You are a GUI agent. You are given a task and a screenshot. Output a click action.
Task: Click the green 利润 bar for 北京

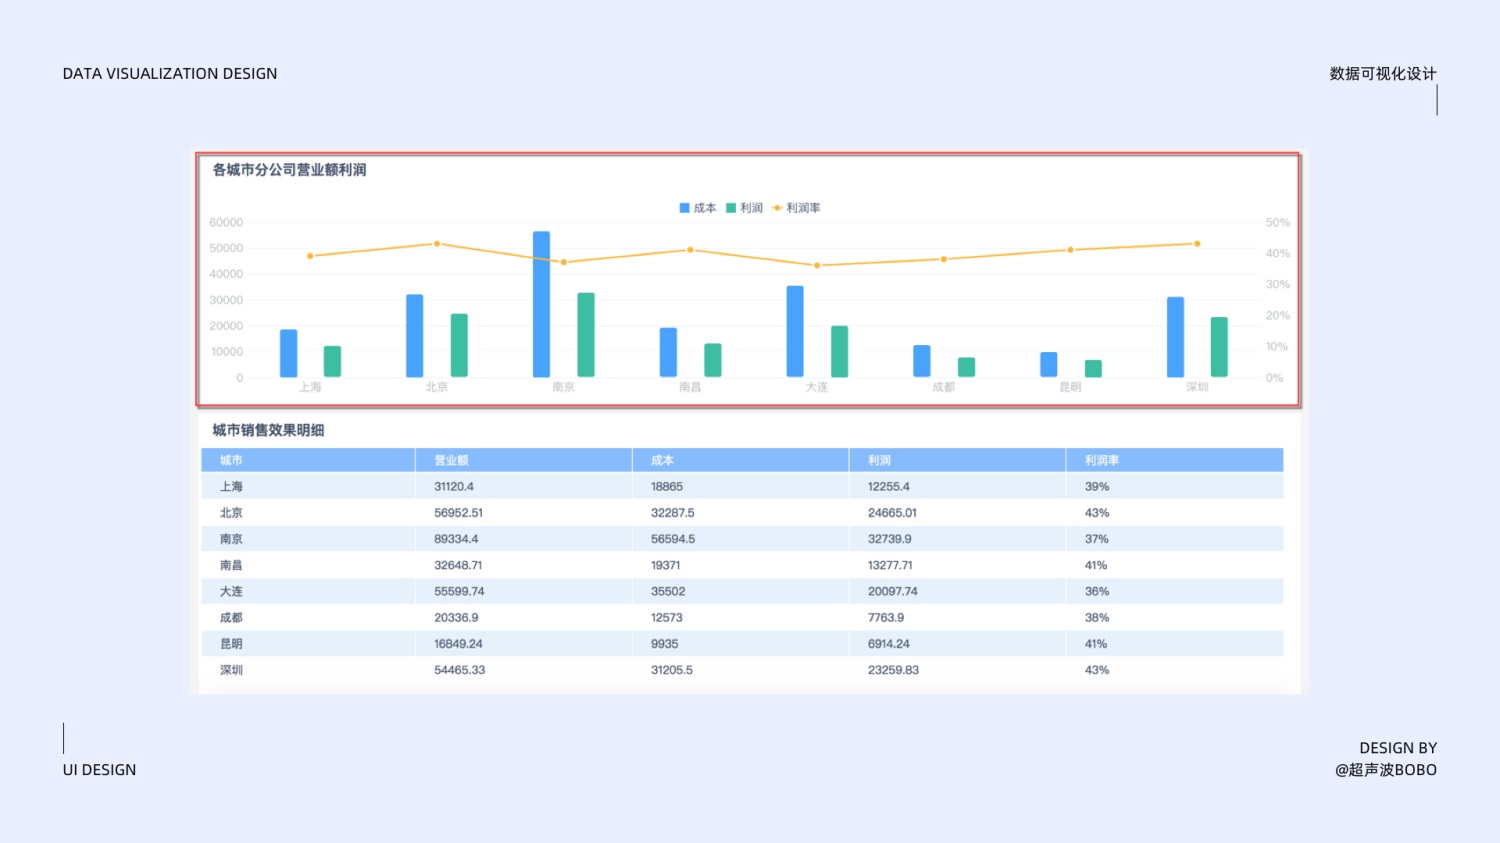[459, 345]
